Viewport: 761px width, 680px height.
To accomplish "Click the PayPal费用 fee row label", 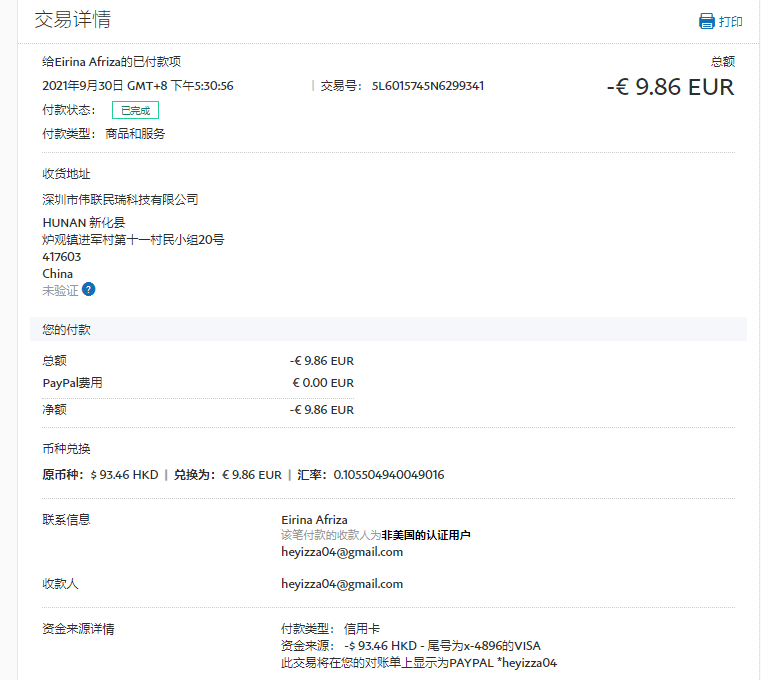I will 72,383.
